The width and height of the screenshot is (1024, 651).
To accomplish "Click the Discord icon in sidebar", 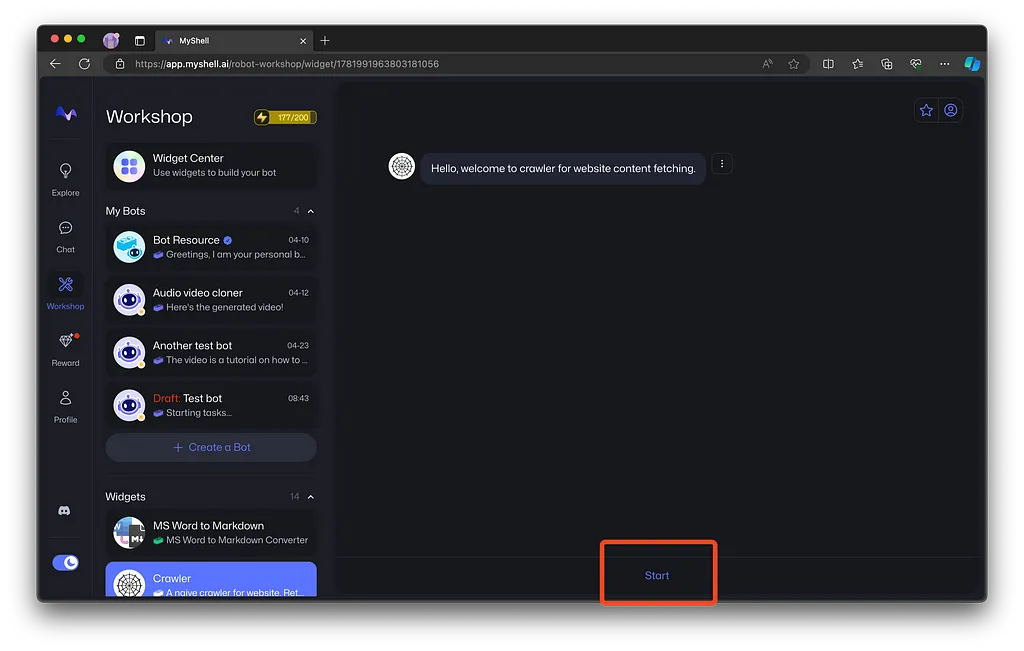I will click(65, 511).
